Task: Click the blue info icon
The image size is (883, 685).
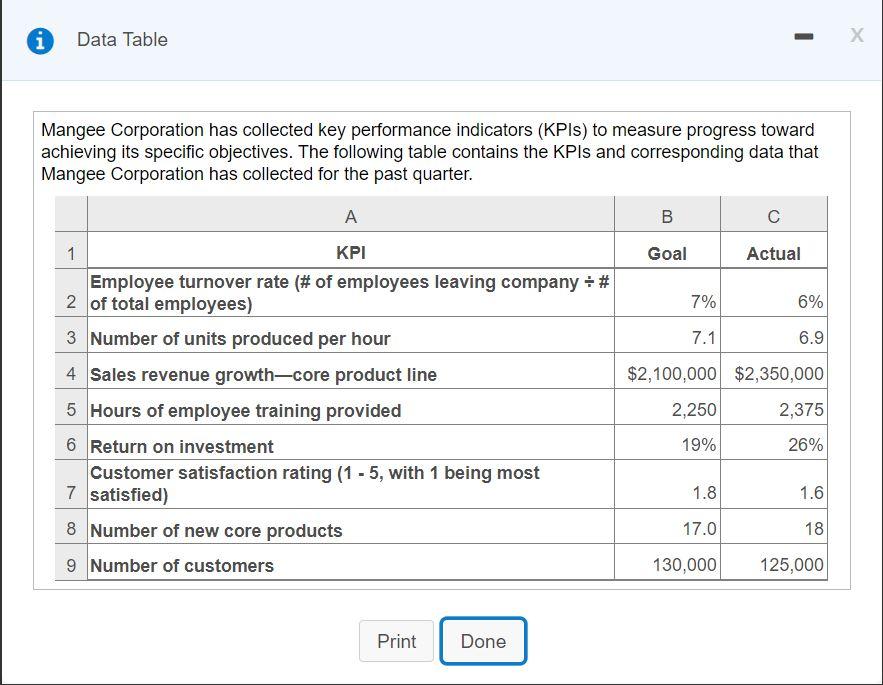Action: [x=38, y=38]
